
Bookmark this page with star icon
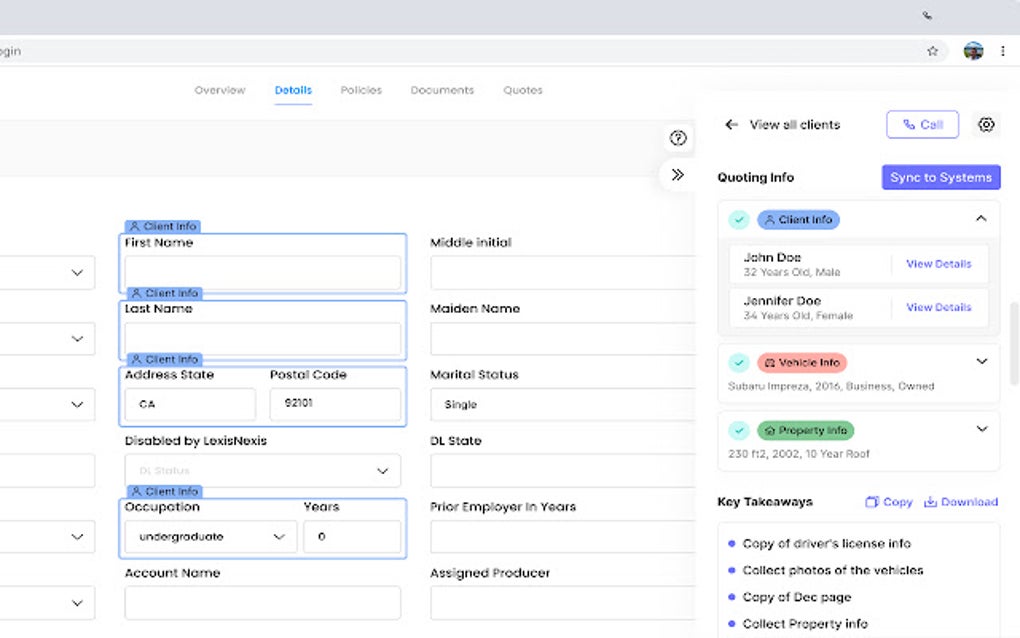[x=932, y=51]
